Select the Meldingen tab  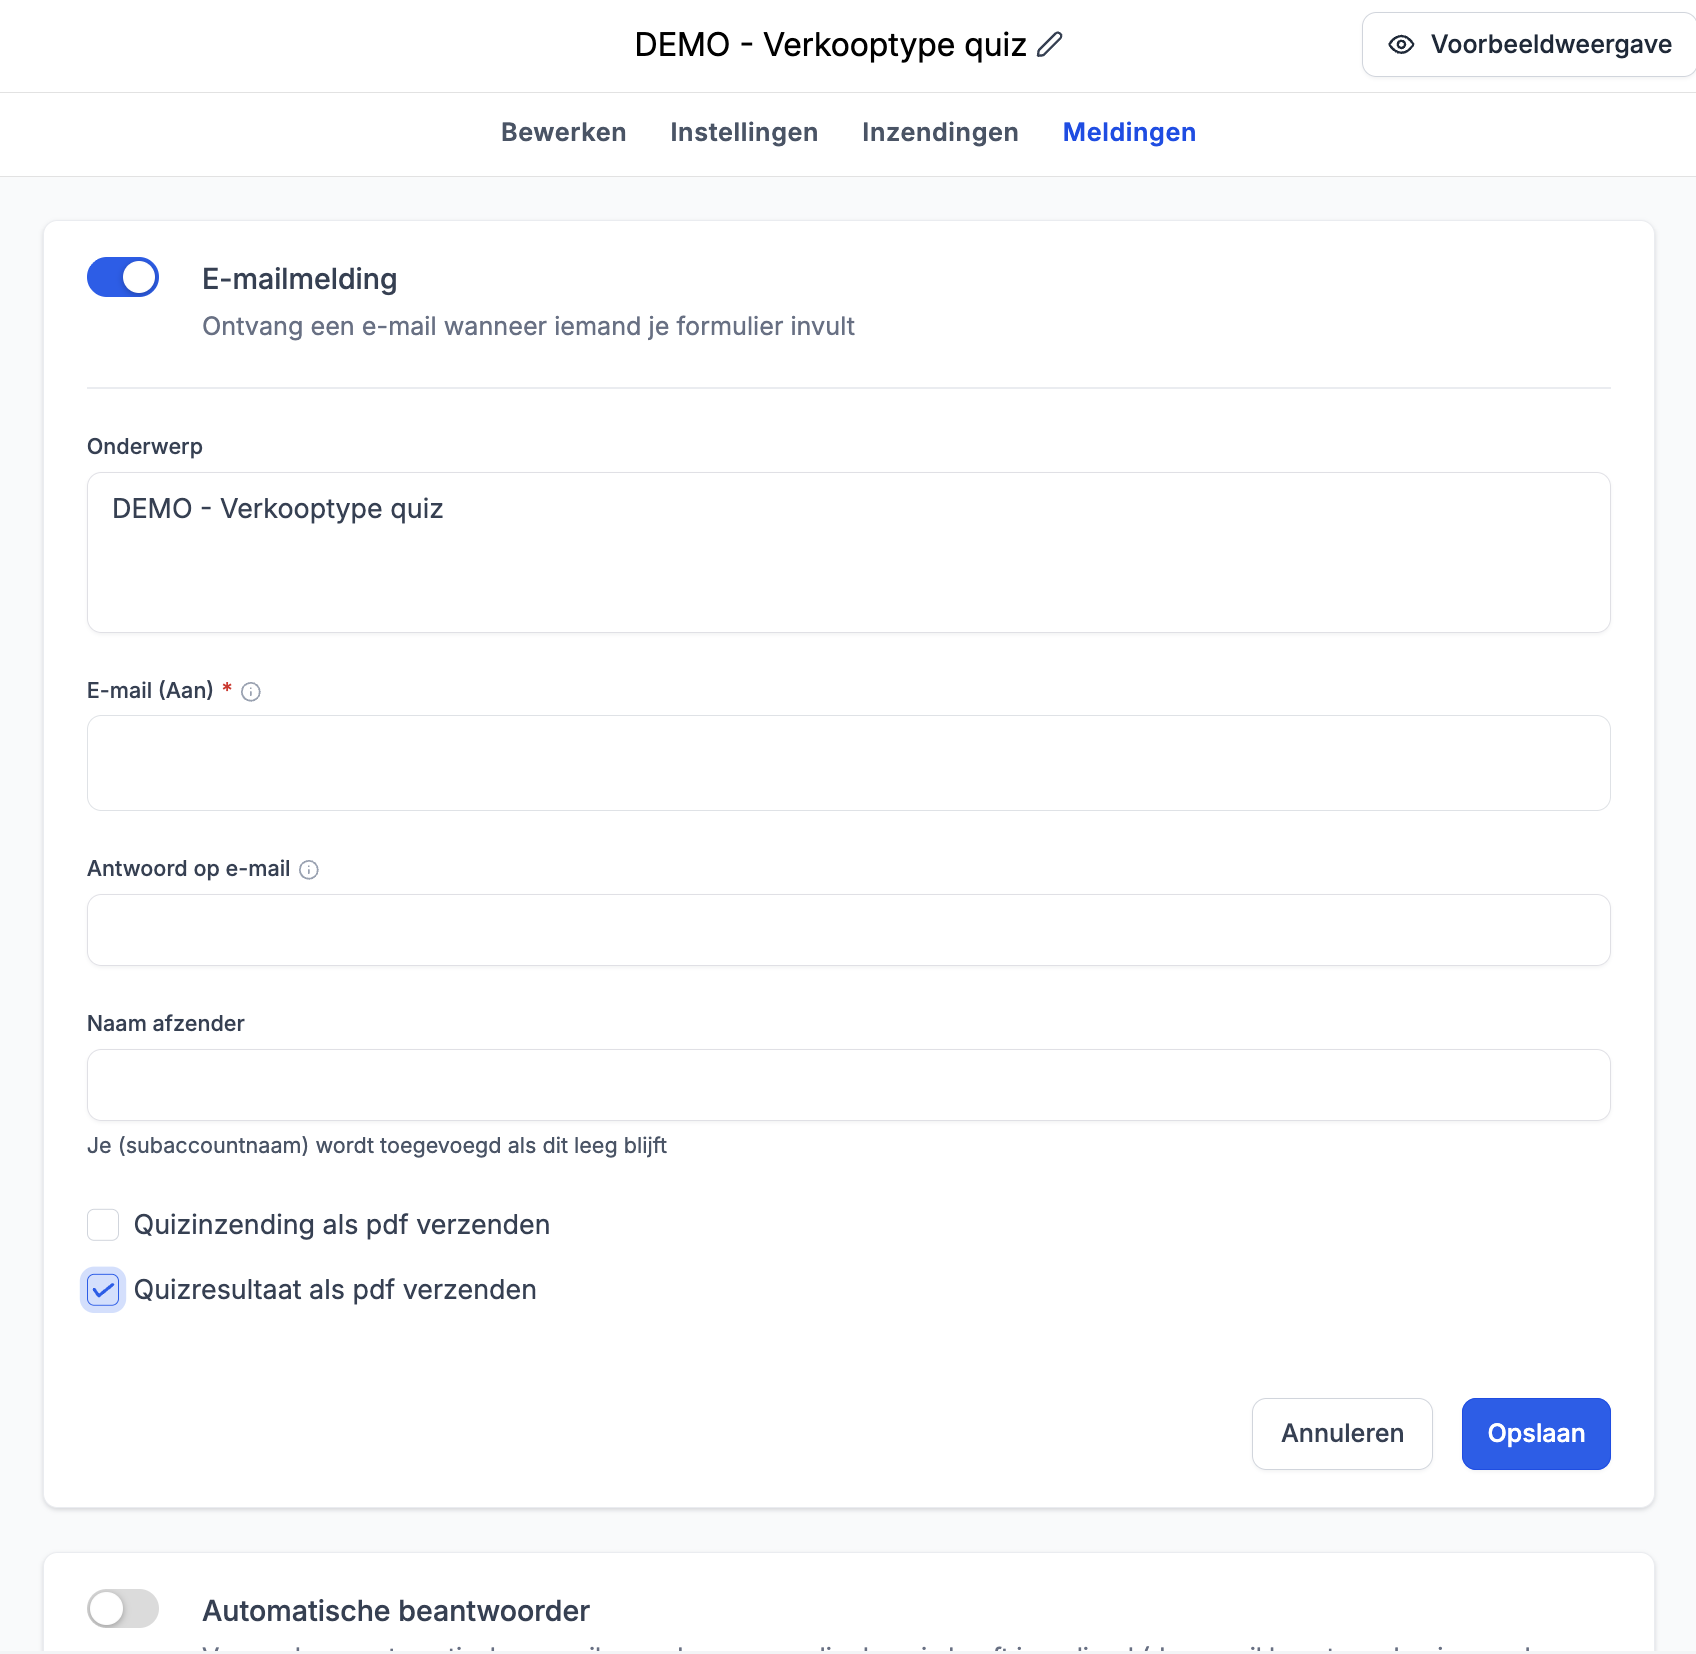point(1129,132)
